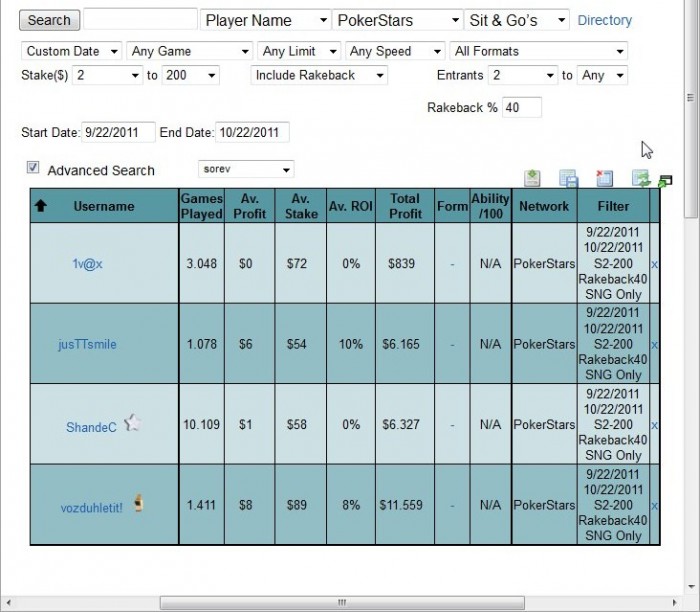Open the Directory link
The height and width of the screenshot is (612, 700).
(604, 20)
